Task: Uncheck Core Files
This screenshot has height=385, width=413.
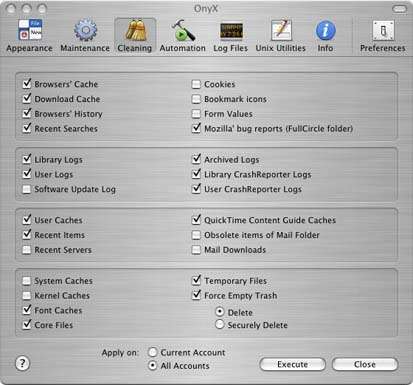Action: pyautogui.click(x=27, y=325)
